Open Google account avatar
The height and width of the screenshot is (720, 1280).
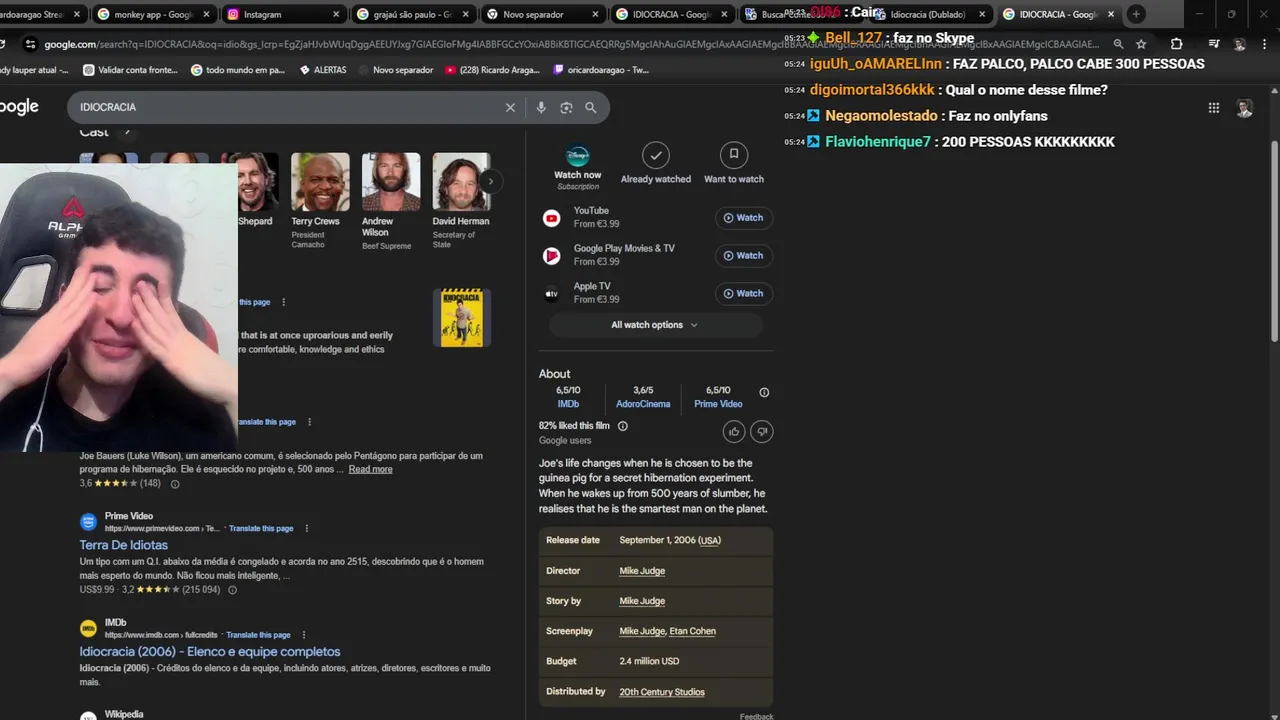click(x=1244, y=108)
